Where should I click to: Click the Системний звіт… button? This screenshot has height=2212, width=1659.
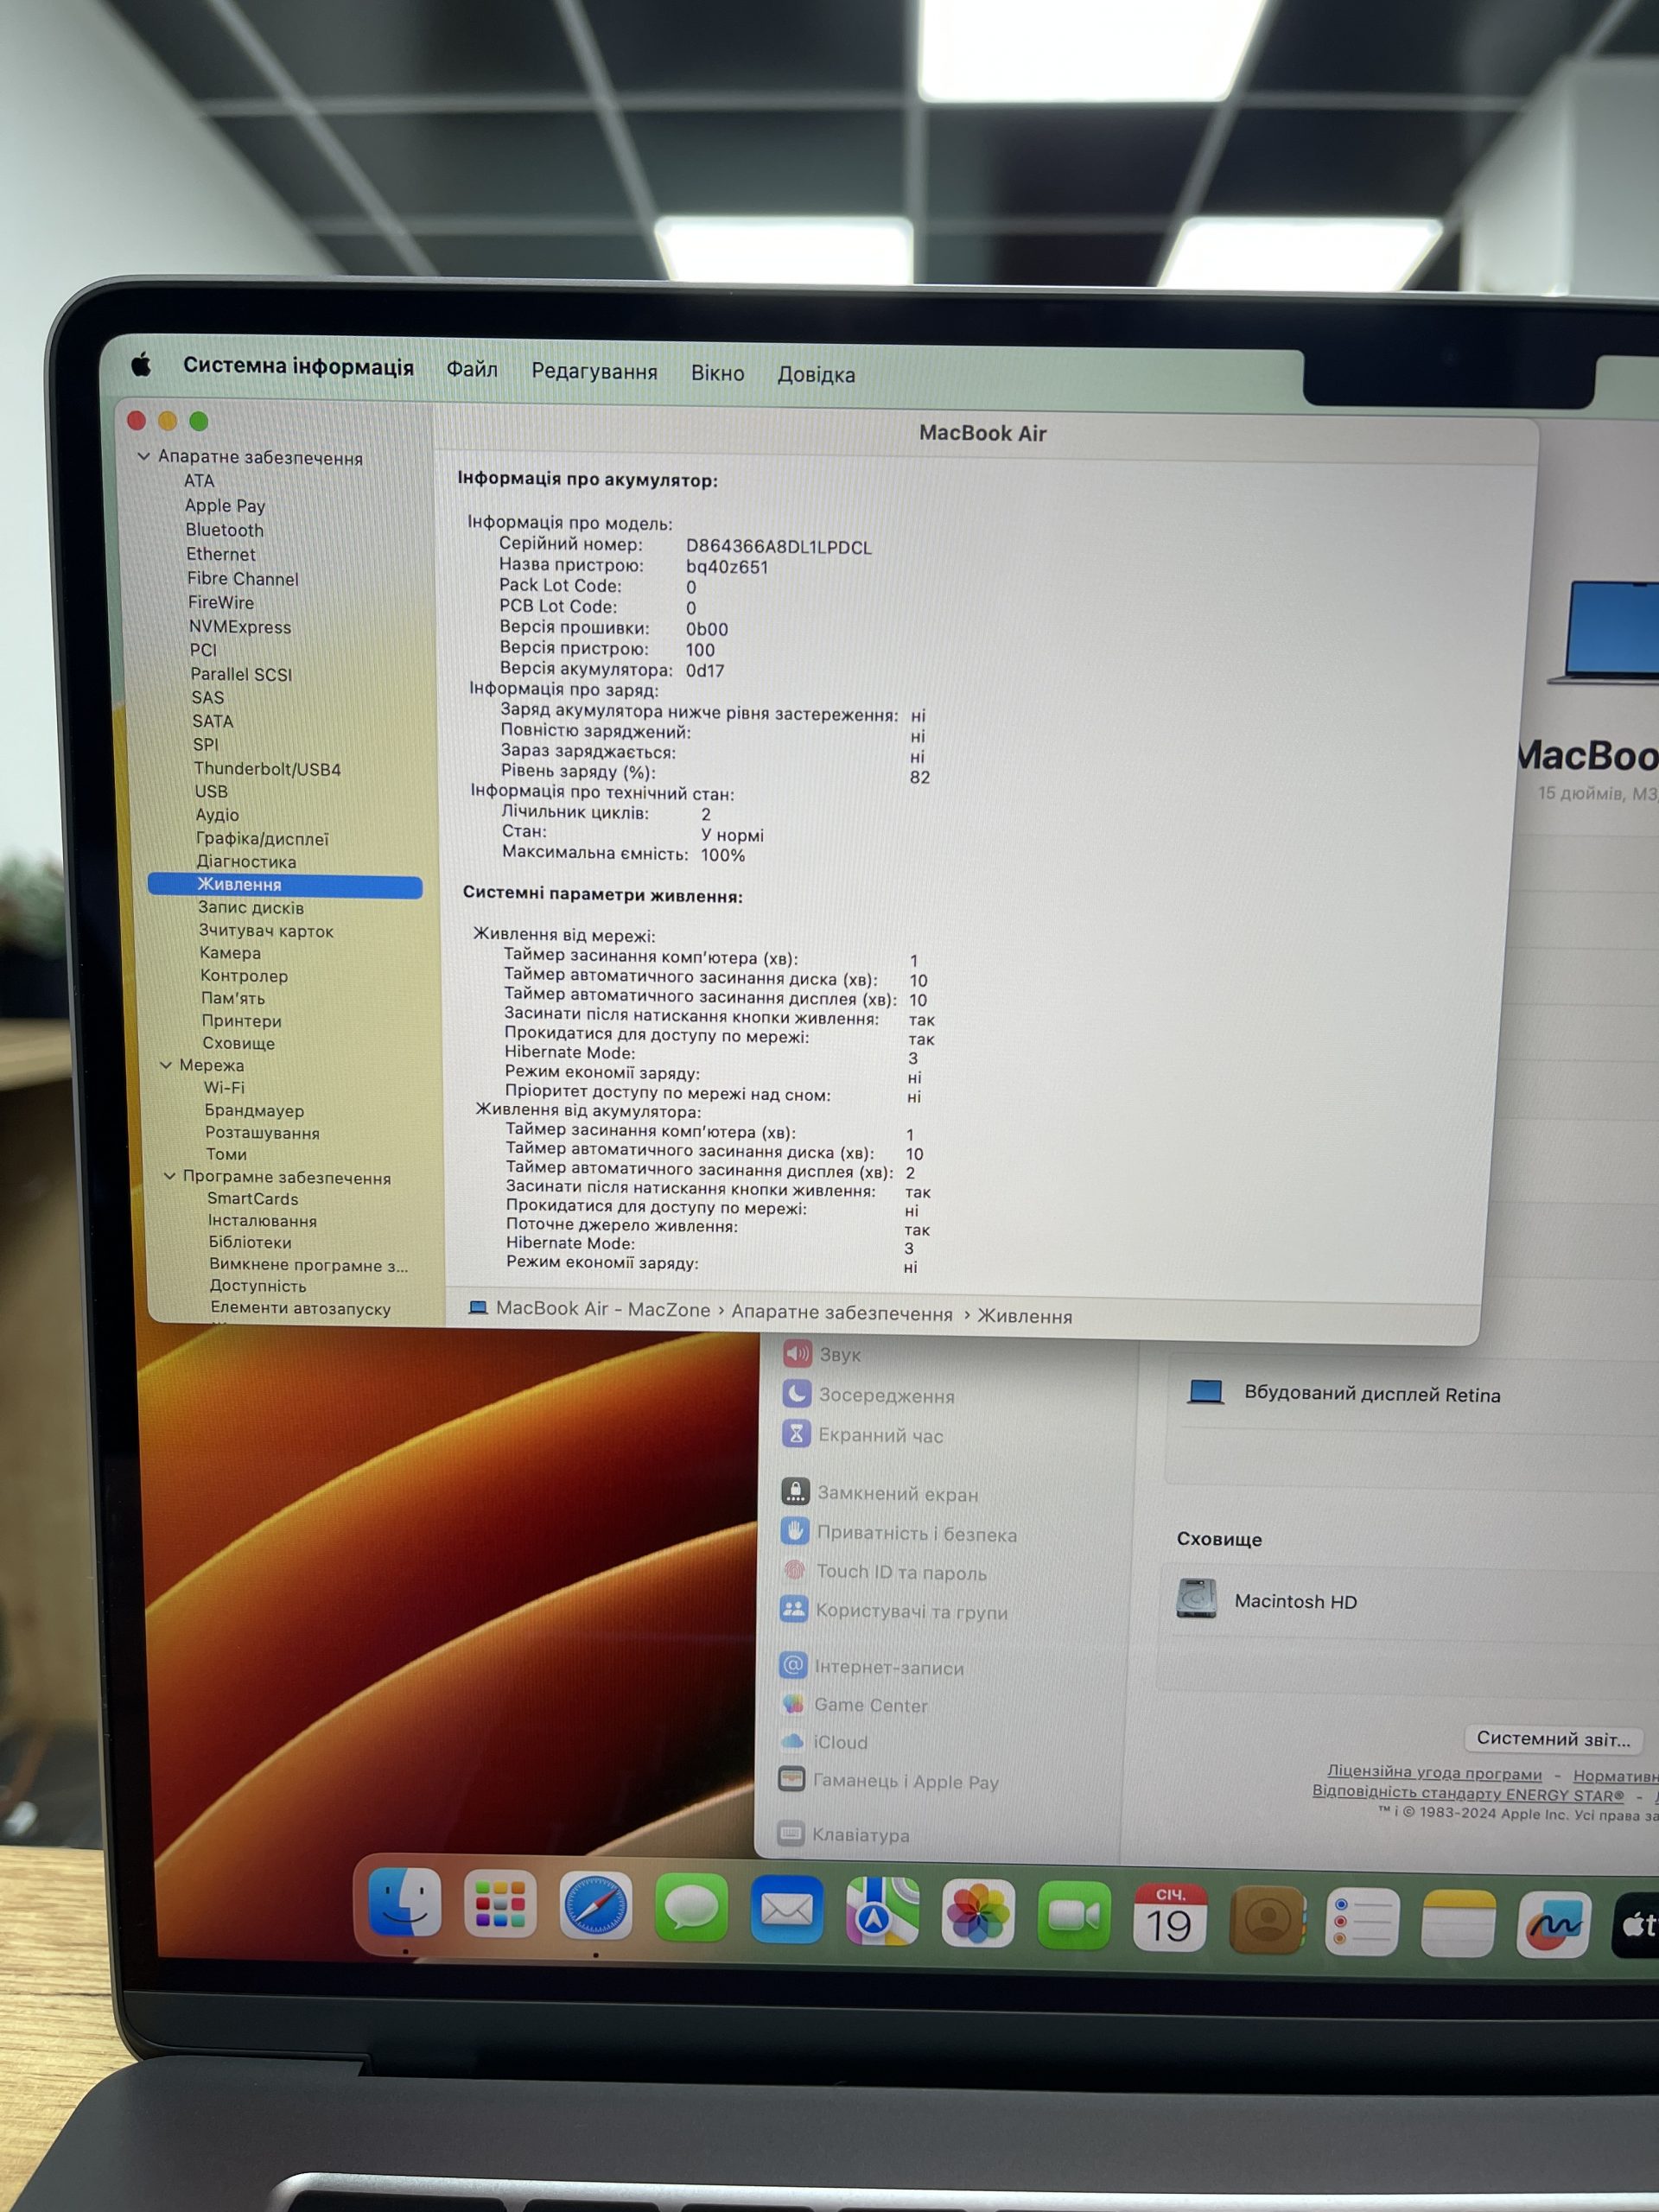tap(1553, 1739)
